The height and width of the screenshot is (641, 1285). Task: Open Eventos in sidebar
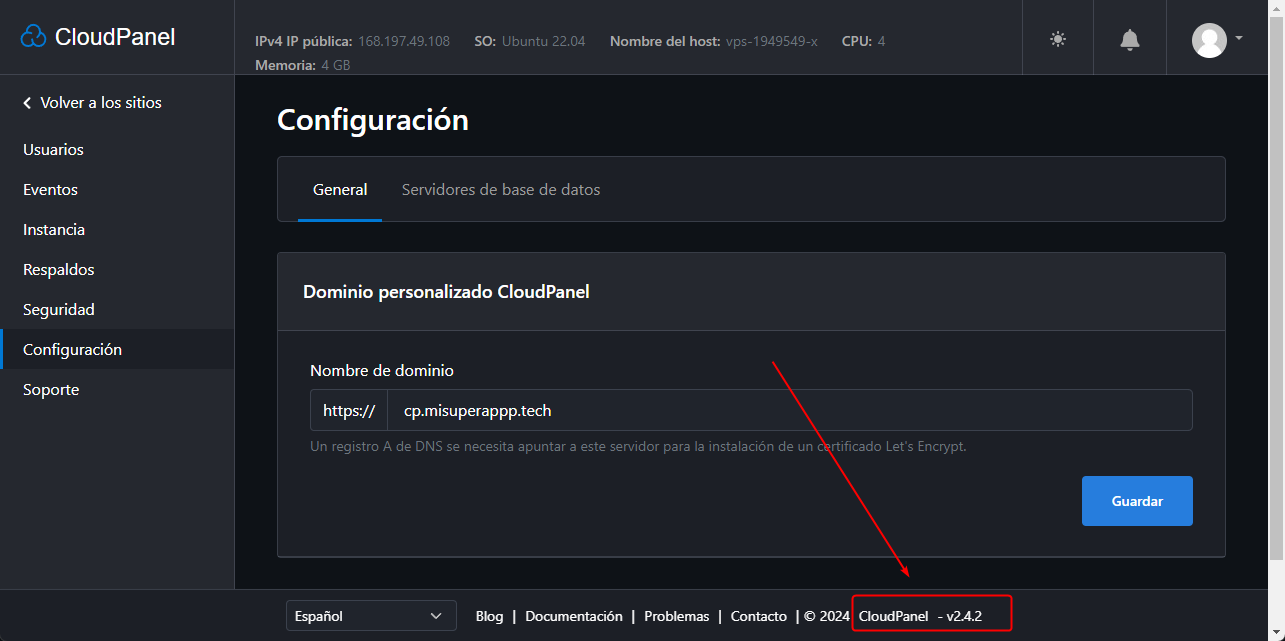click(50, 190)
